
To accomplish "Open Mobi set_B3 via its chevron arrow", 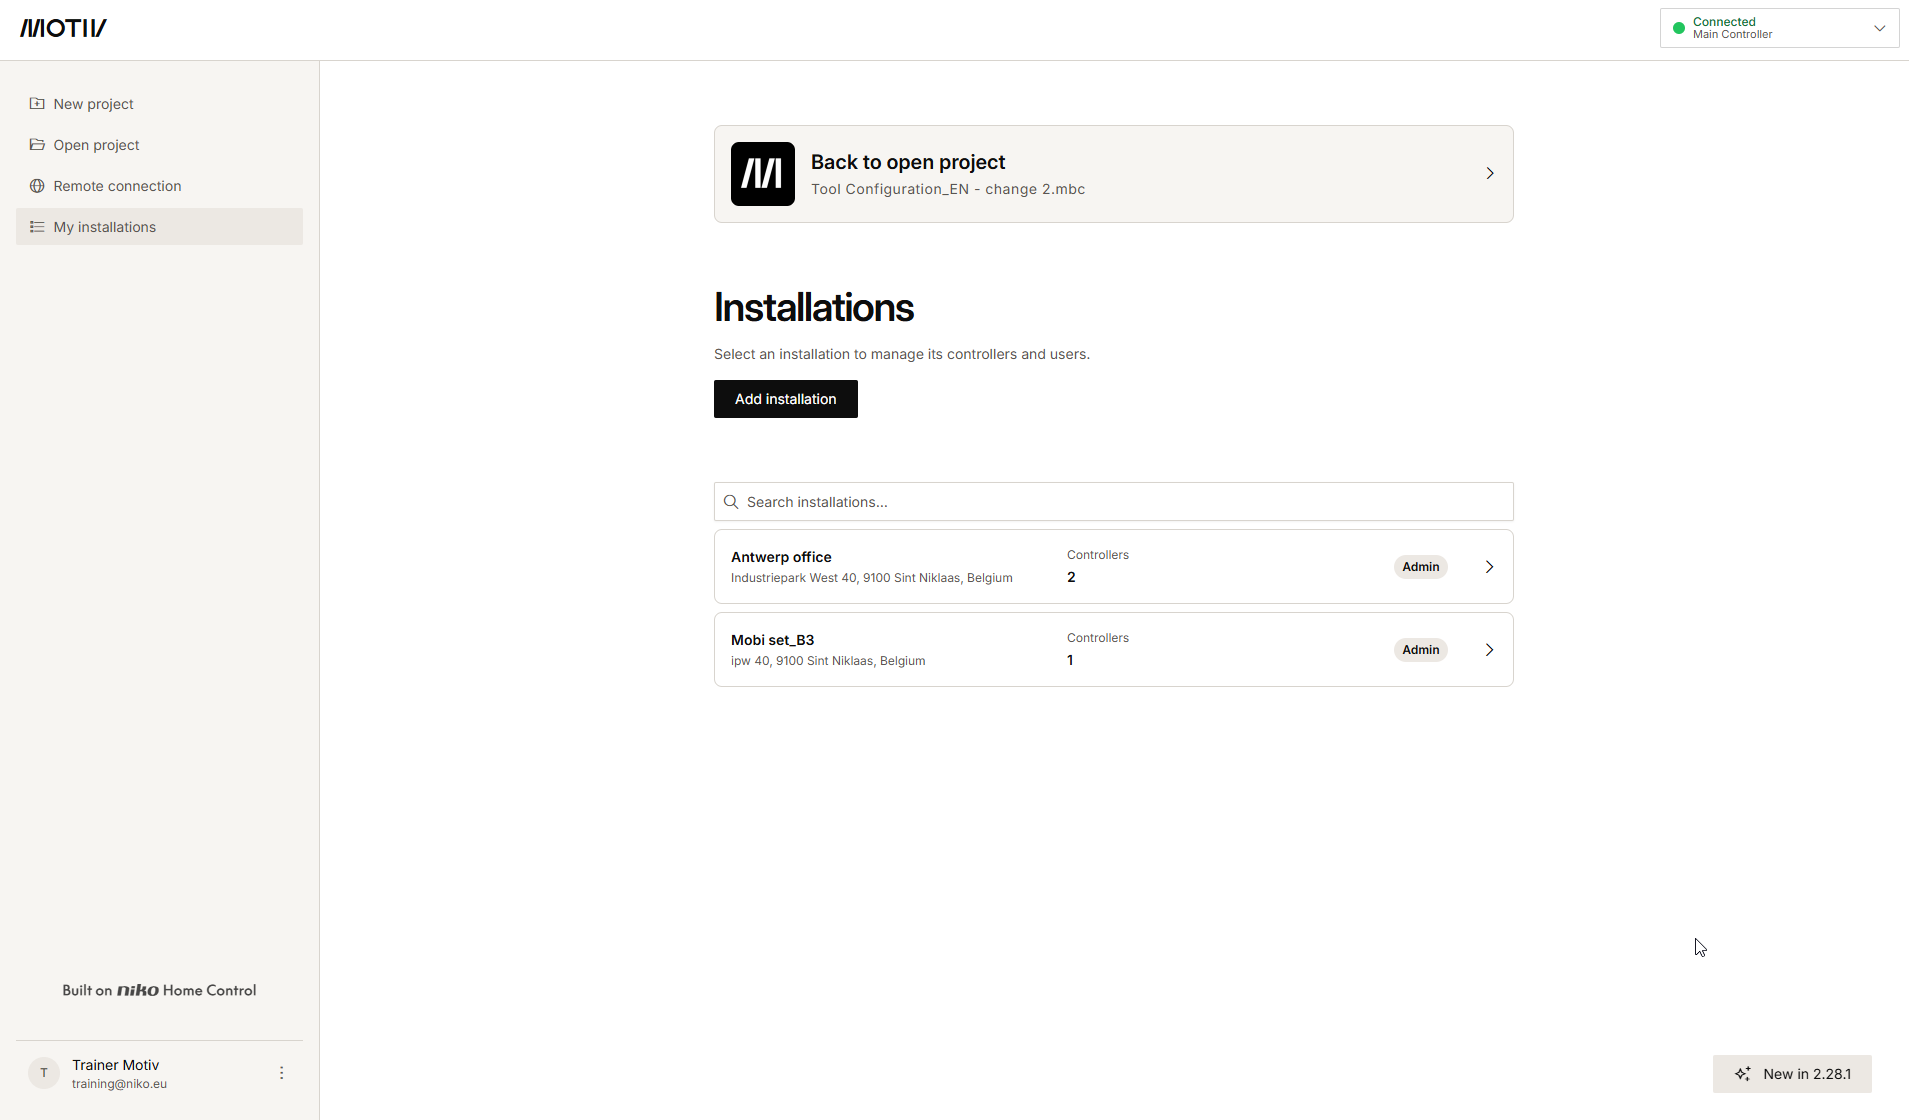I will click(1489, 650).
